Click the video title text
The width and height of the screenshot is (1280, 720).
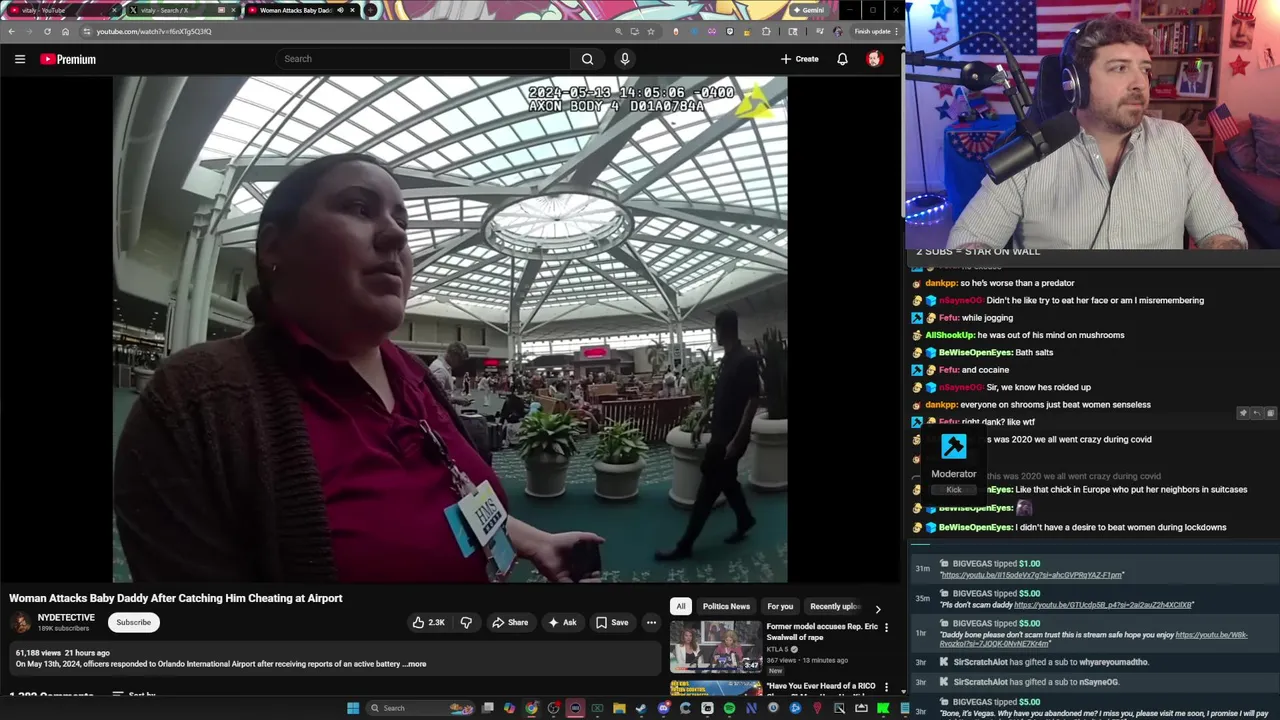[176, 598]
